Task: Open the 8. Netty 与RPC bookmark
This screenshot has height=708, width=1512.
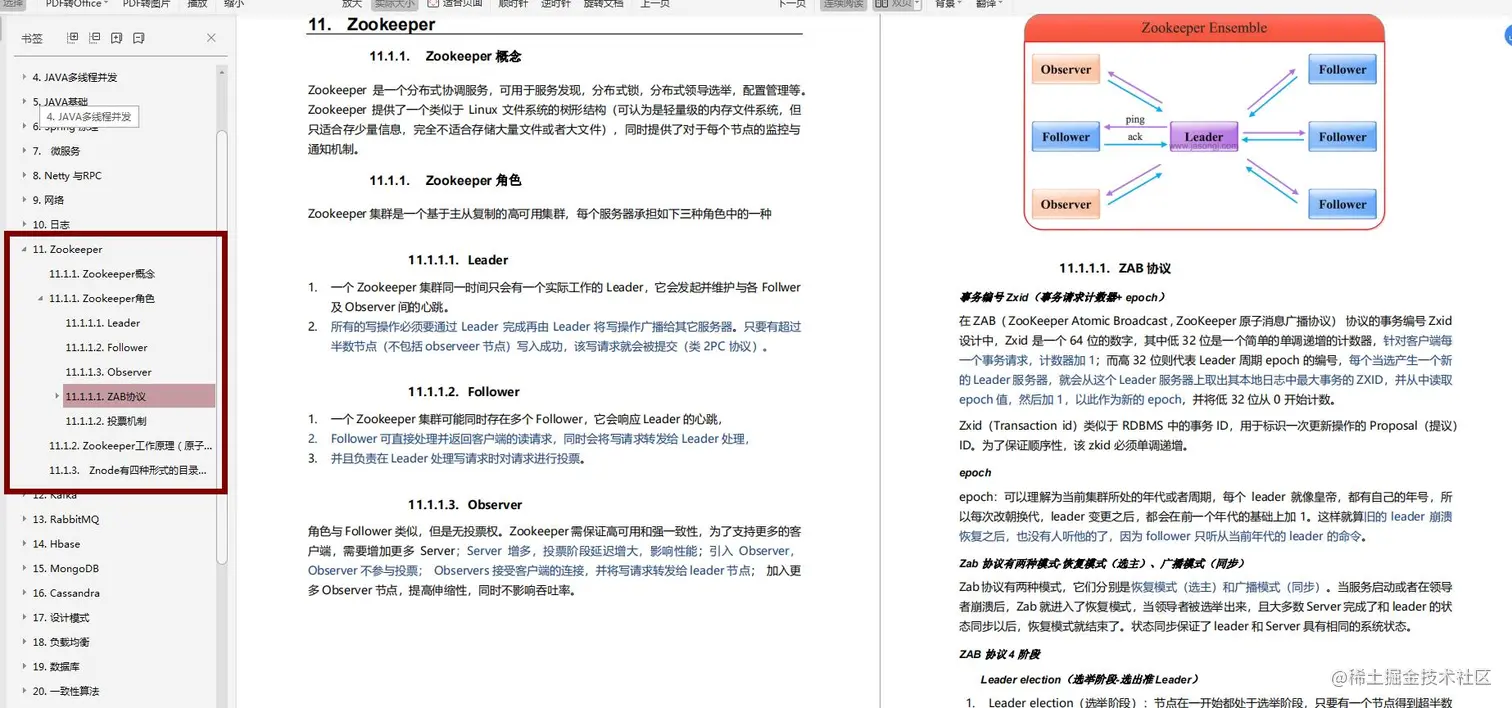Action: point(67,176)
